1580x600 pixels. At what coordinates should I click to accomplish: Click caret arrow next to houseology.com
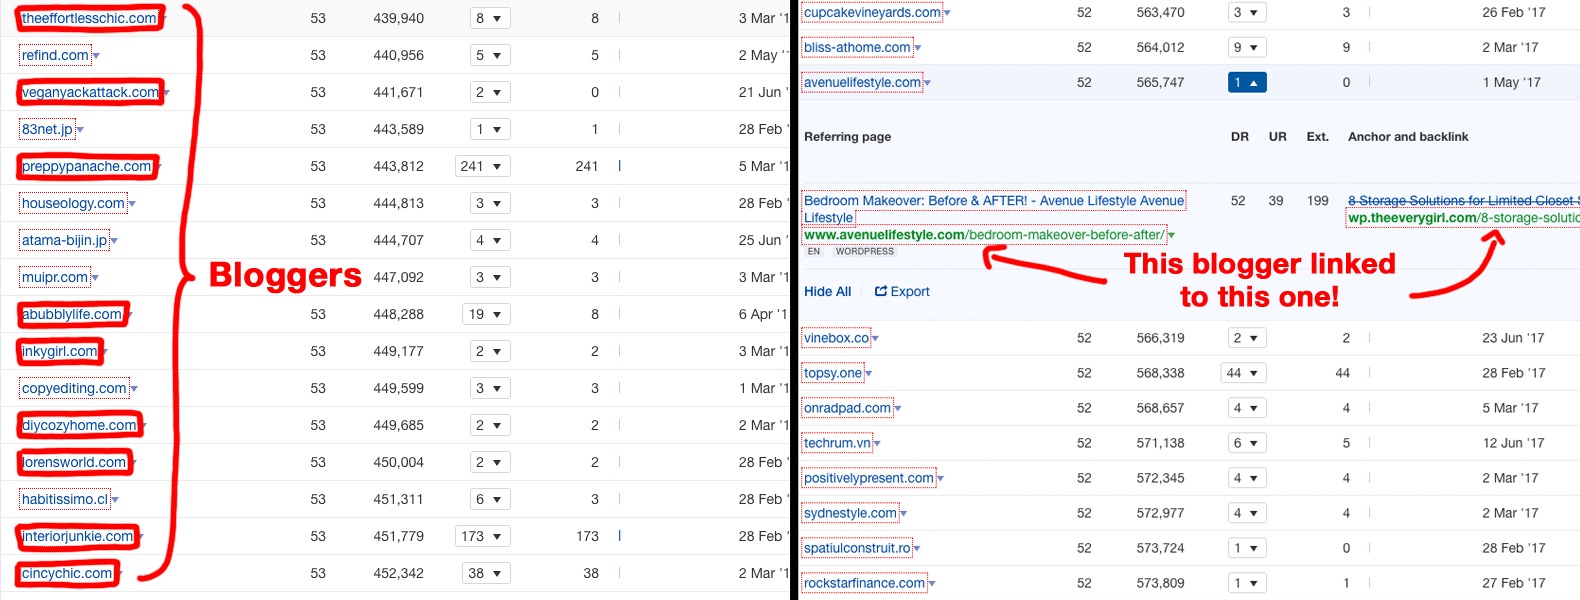pyautogui.click(x=132, y=205)
